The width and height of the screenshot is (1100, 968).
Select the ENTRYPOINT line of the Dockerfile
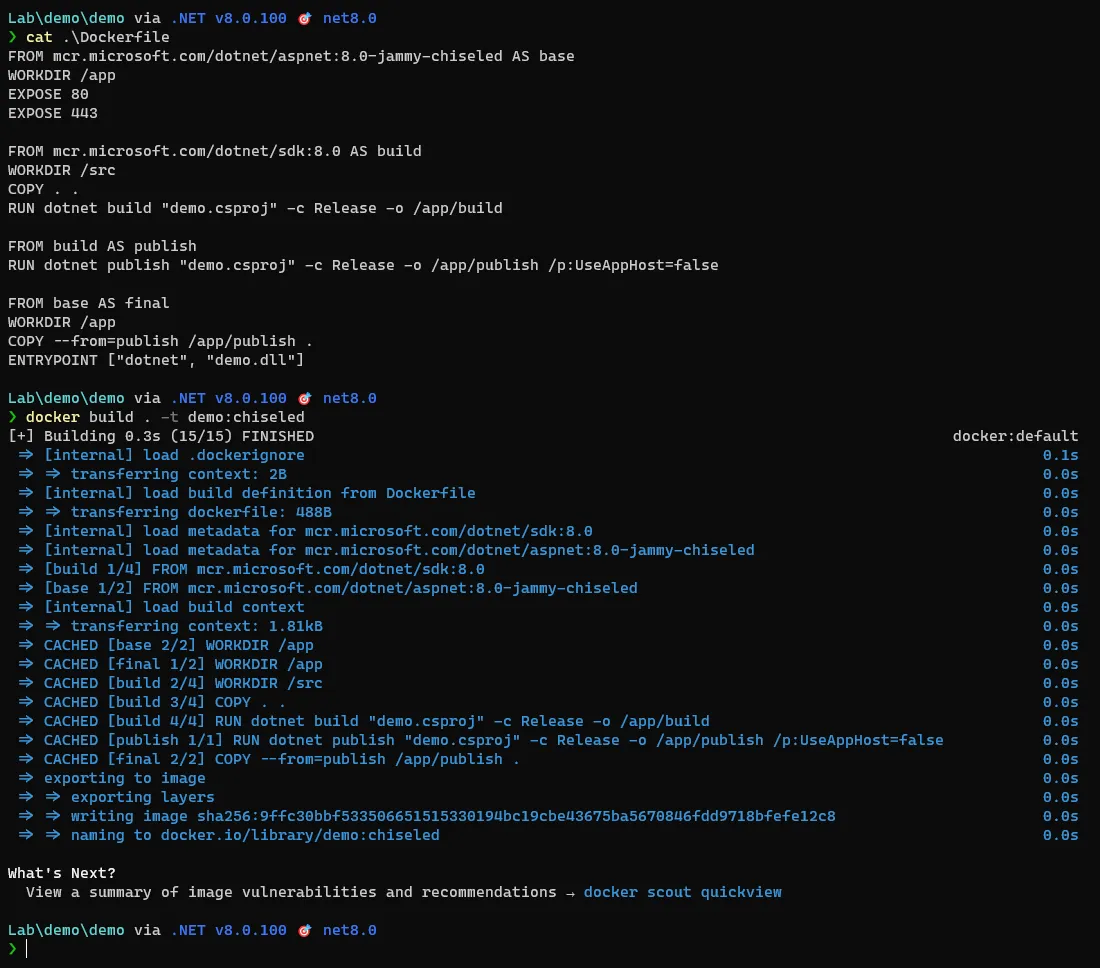tap(155, 360)
